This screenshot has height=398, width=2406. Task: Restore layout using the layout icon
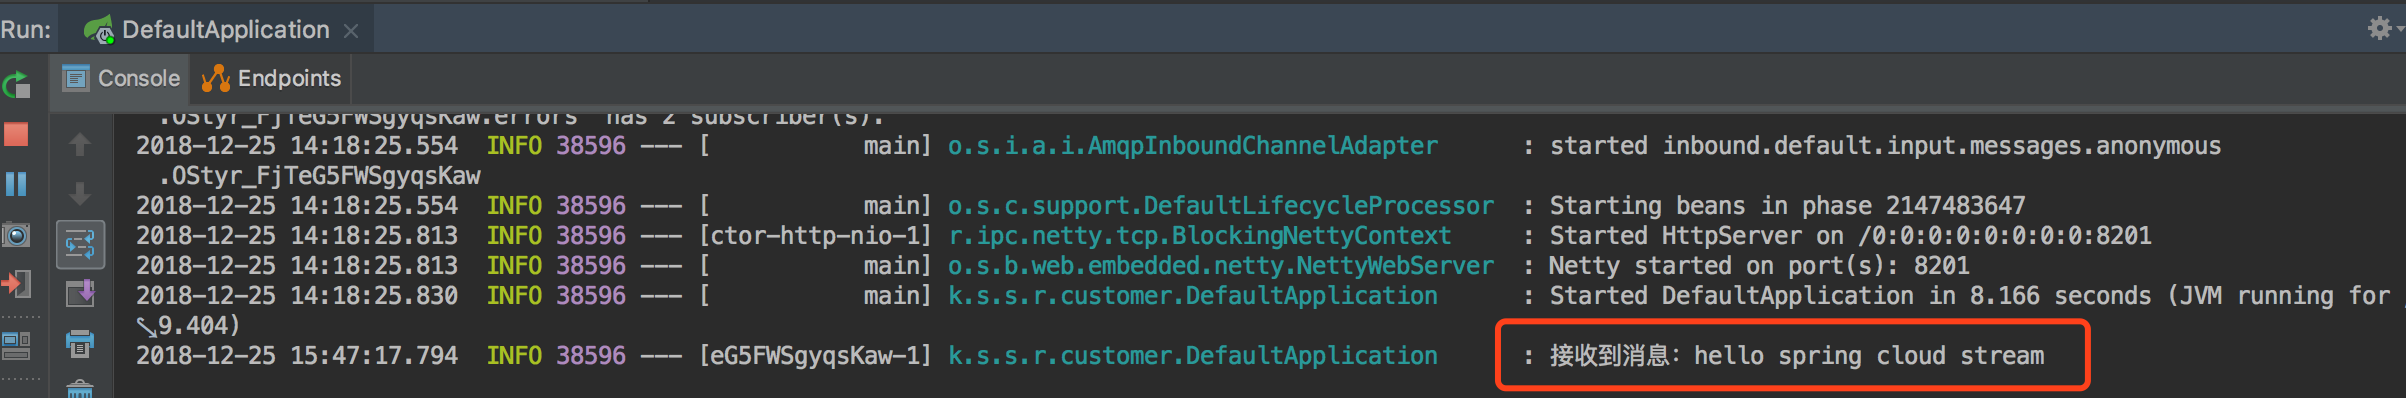point(16,345)
